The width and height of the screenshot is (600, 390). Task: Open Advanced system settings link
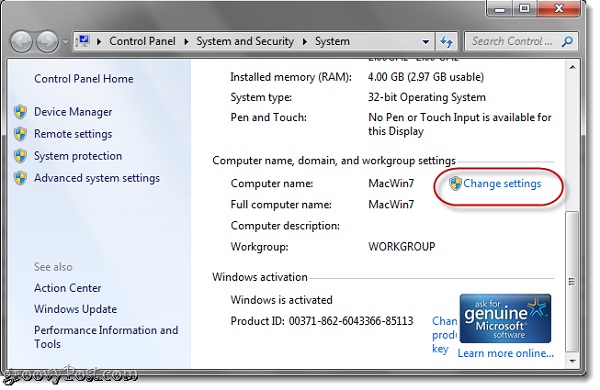(x=97, y=178)
